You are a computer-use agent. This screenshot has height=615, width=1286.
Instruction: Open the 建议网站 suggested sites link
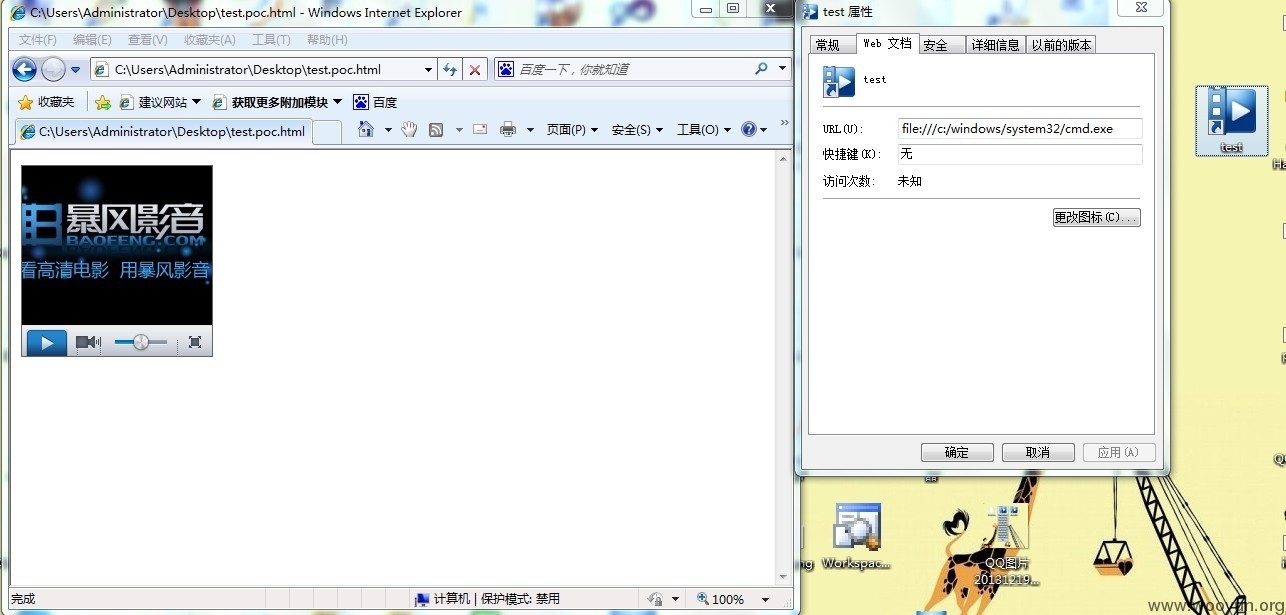160,102
